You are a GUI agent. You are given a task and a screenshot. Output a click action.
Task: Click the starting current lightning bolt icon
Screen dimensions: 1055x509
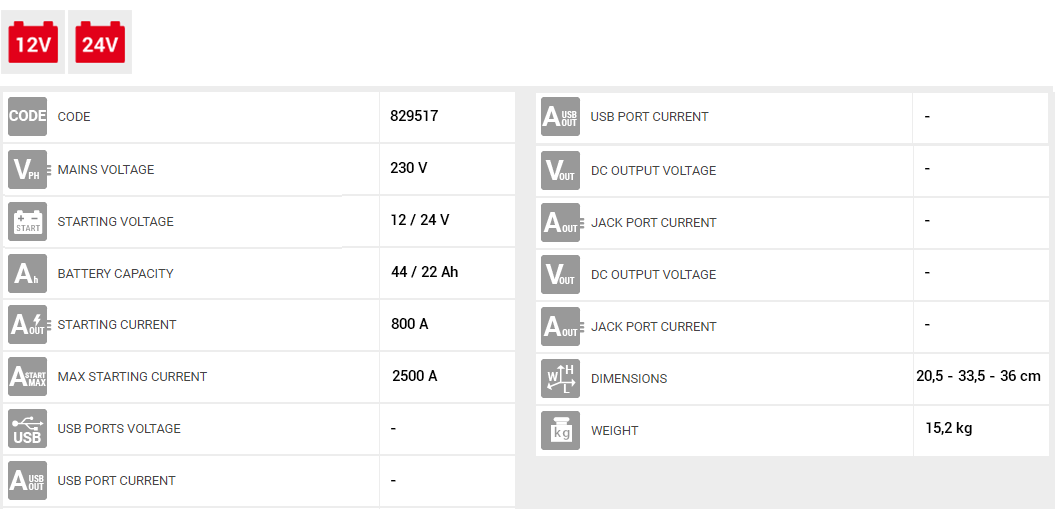[x=27, y=325]
